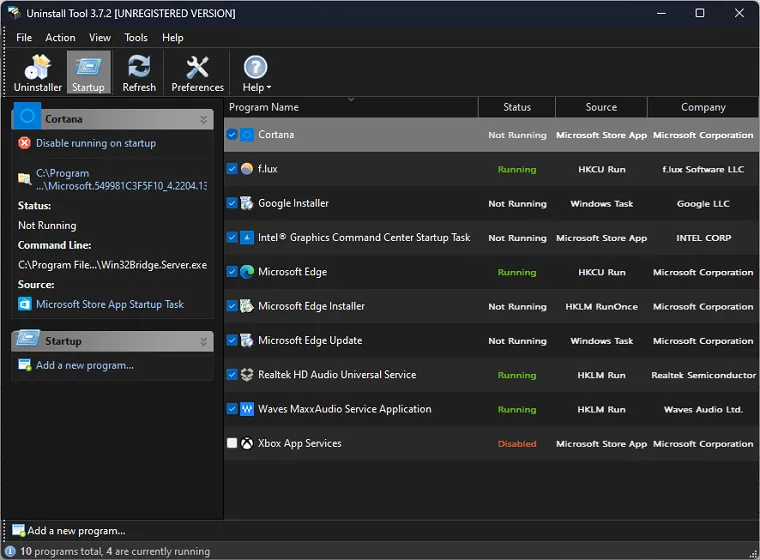The width and height of the screenshot is (760, 560).
Task: Click the Realtek HD Audio icon
Action: coord(247,375)
